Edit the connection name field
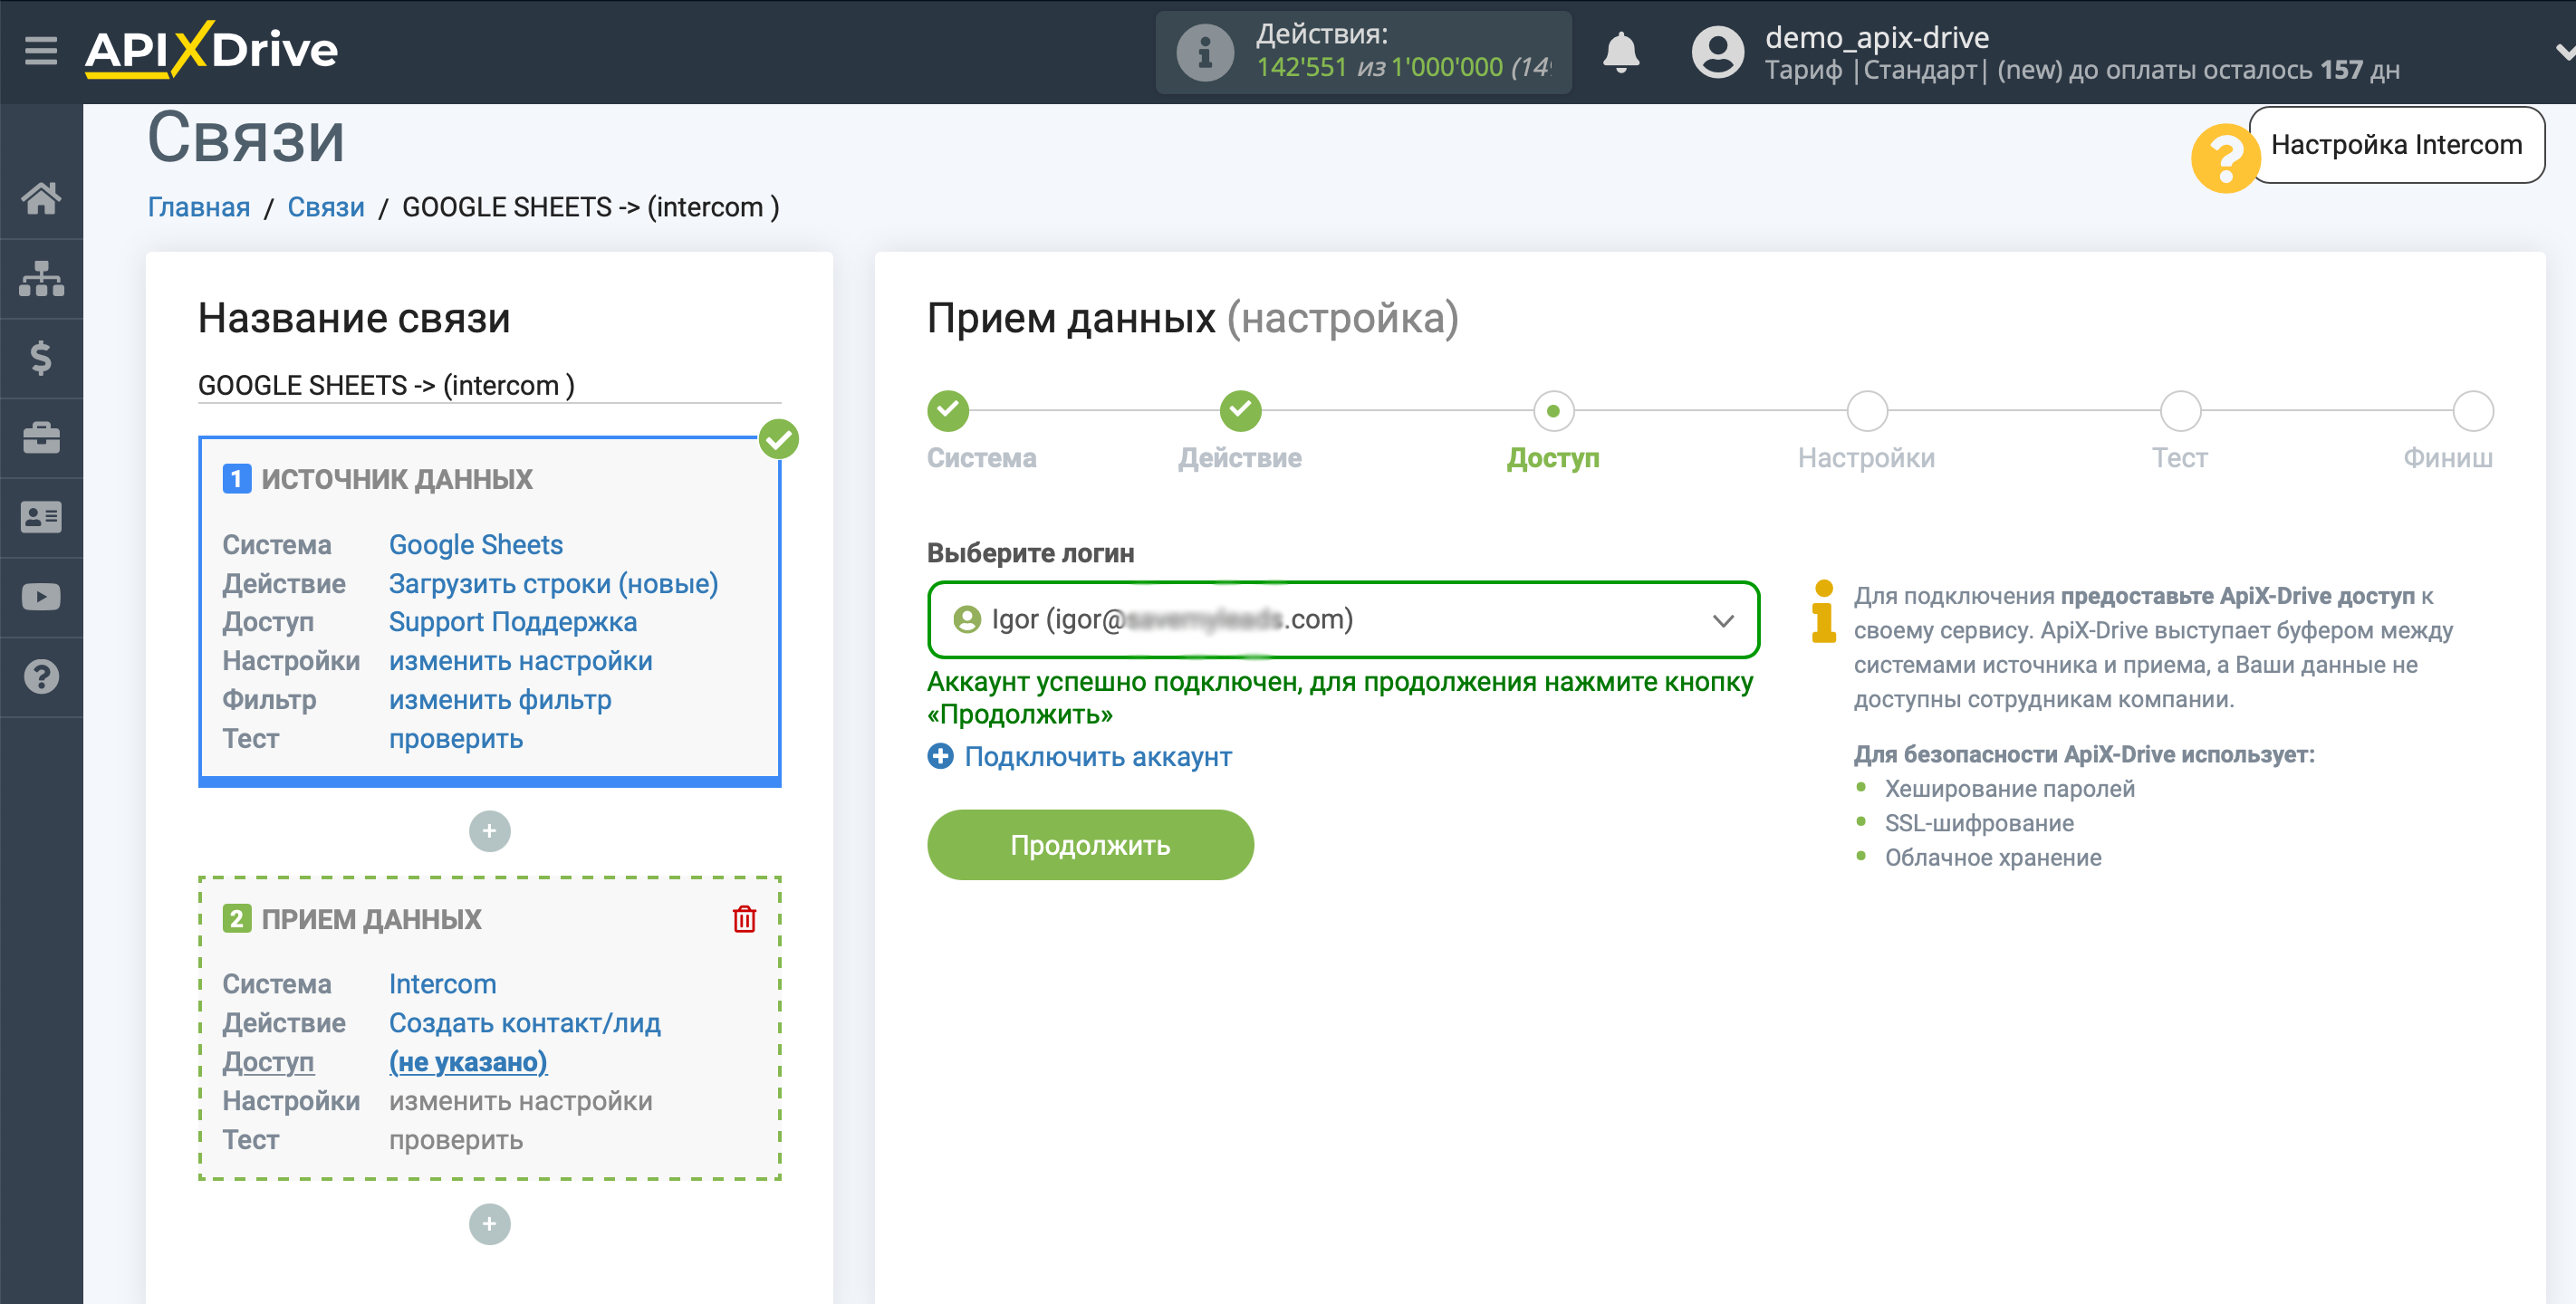 click(489, 385)
